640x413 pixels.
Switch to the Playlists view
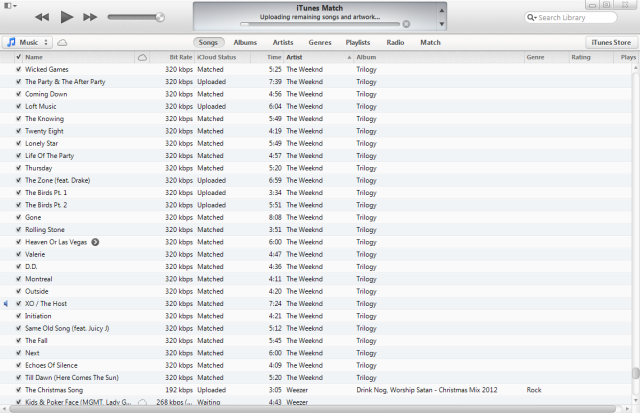pos(358,42)
